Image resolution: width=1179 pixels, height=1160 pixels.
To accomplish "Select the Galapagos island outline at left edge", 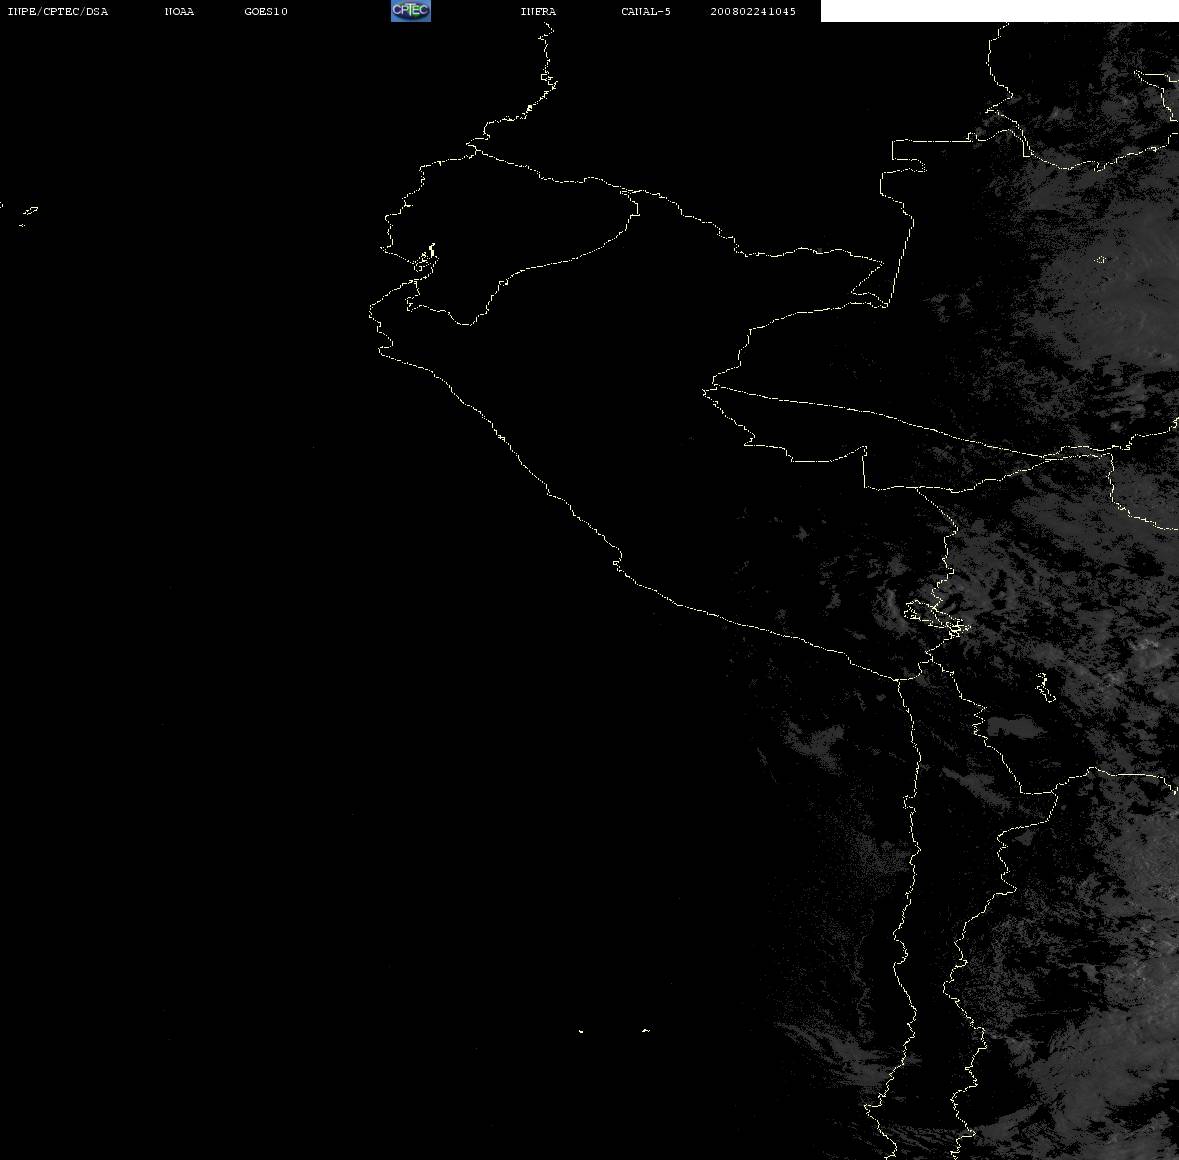I will tap(29, 212).
